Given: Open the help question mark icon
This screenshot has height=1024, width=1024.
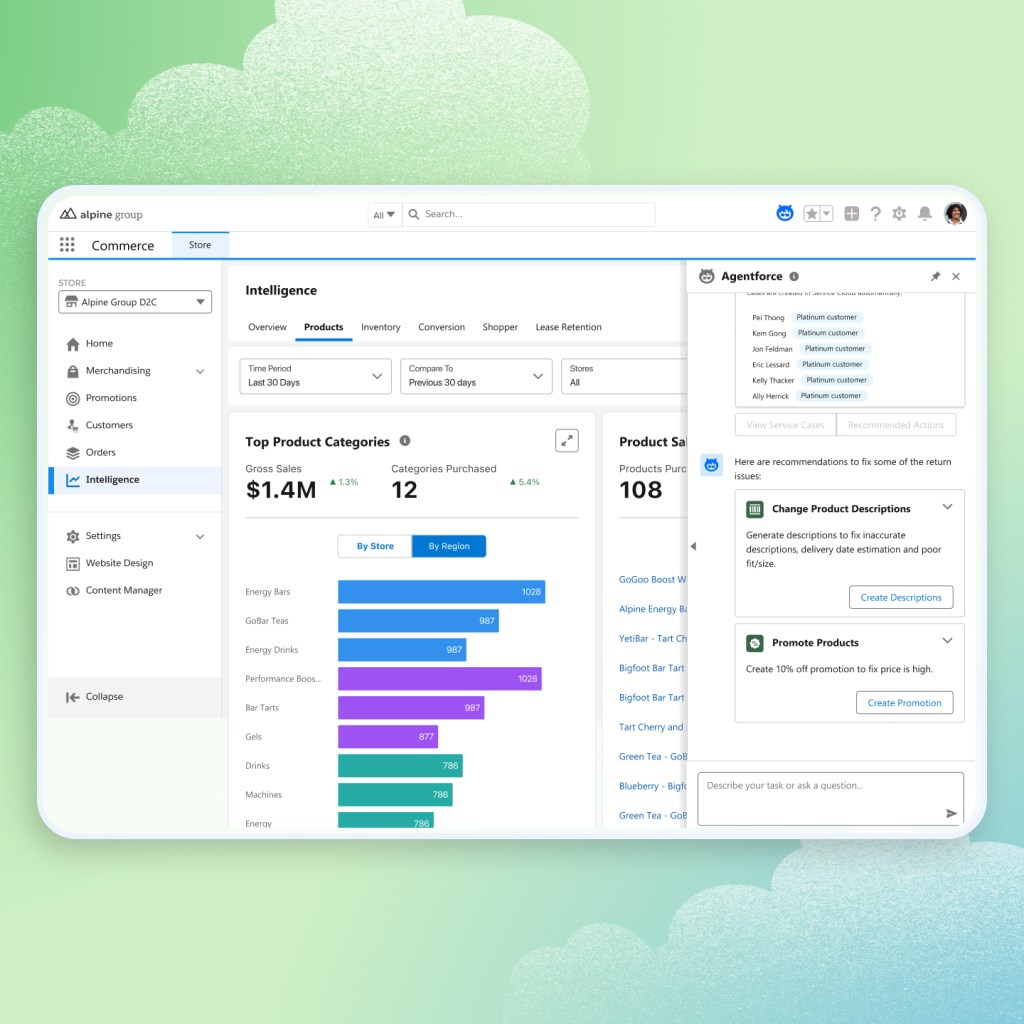Looking at the screenshot, I should click(876, 214).
